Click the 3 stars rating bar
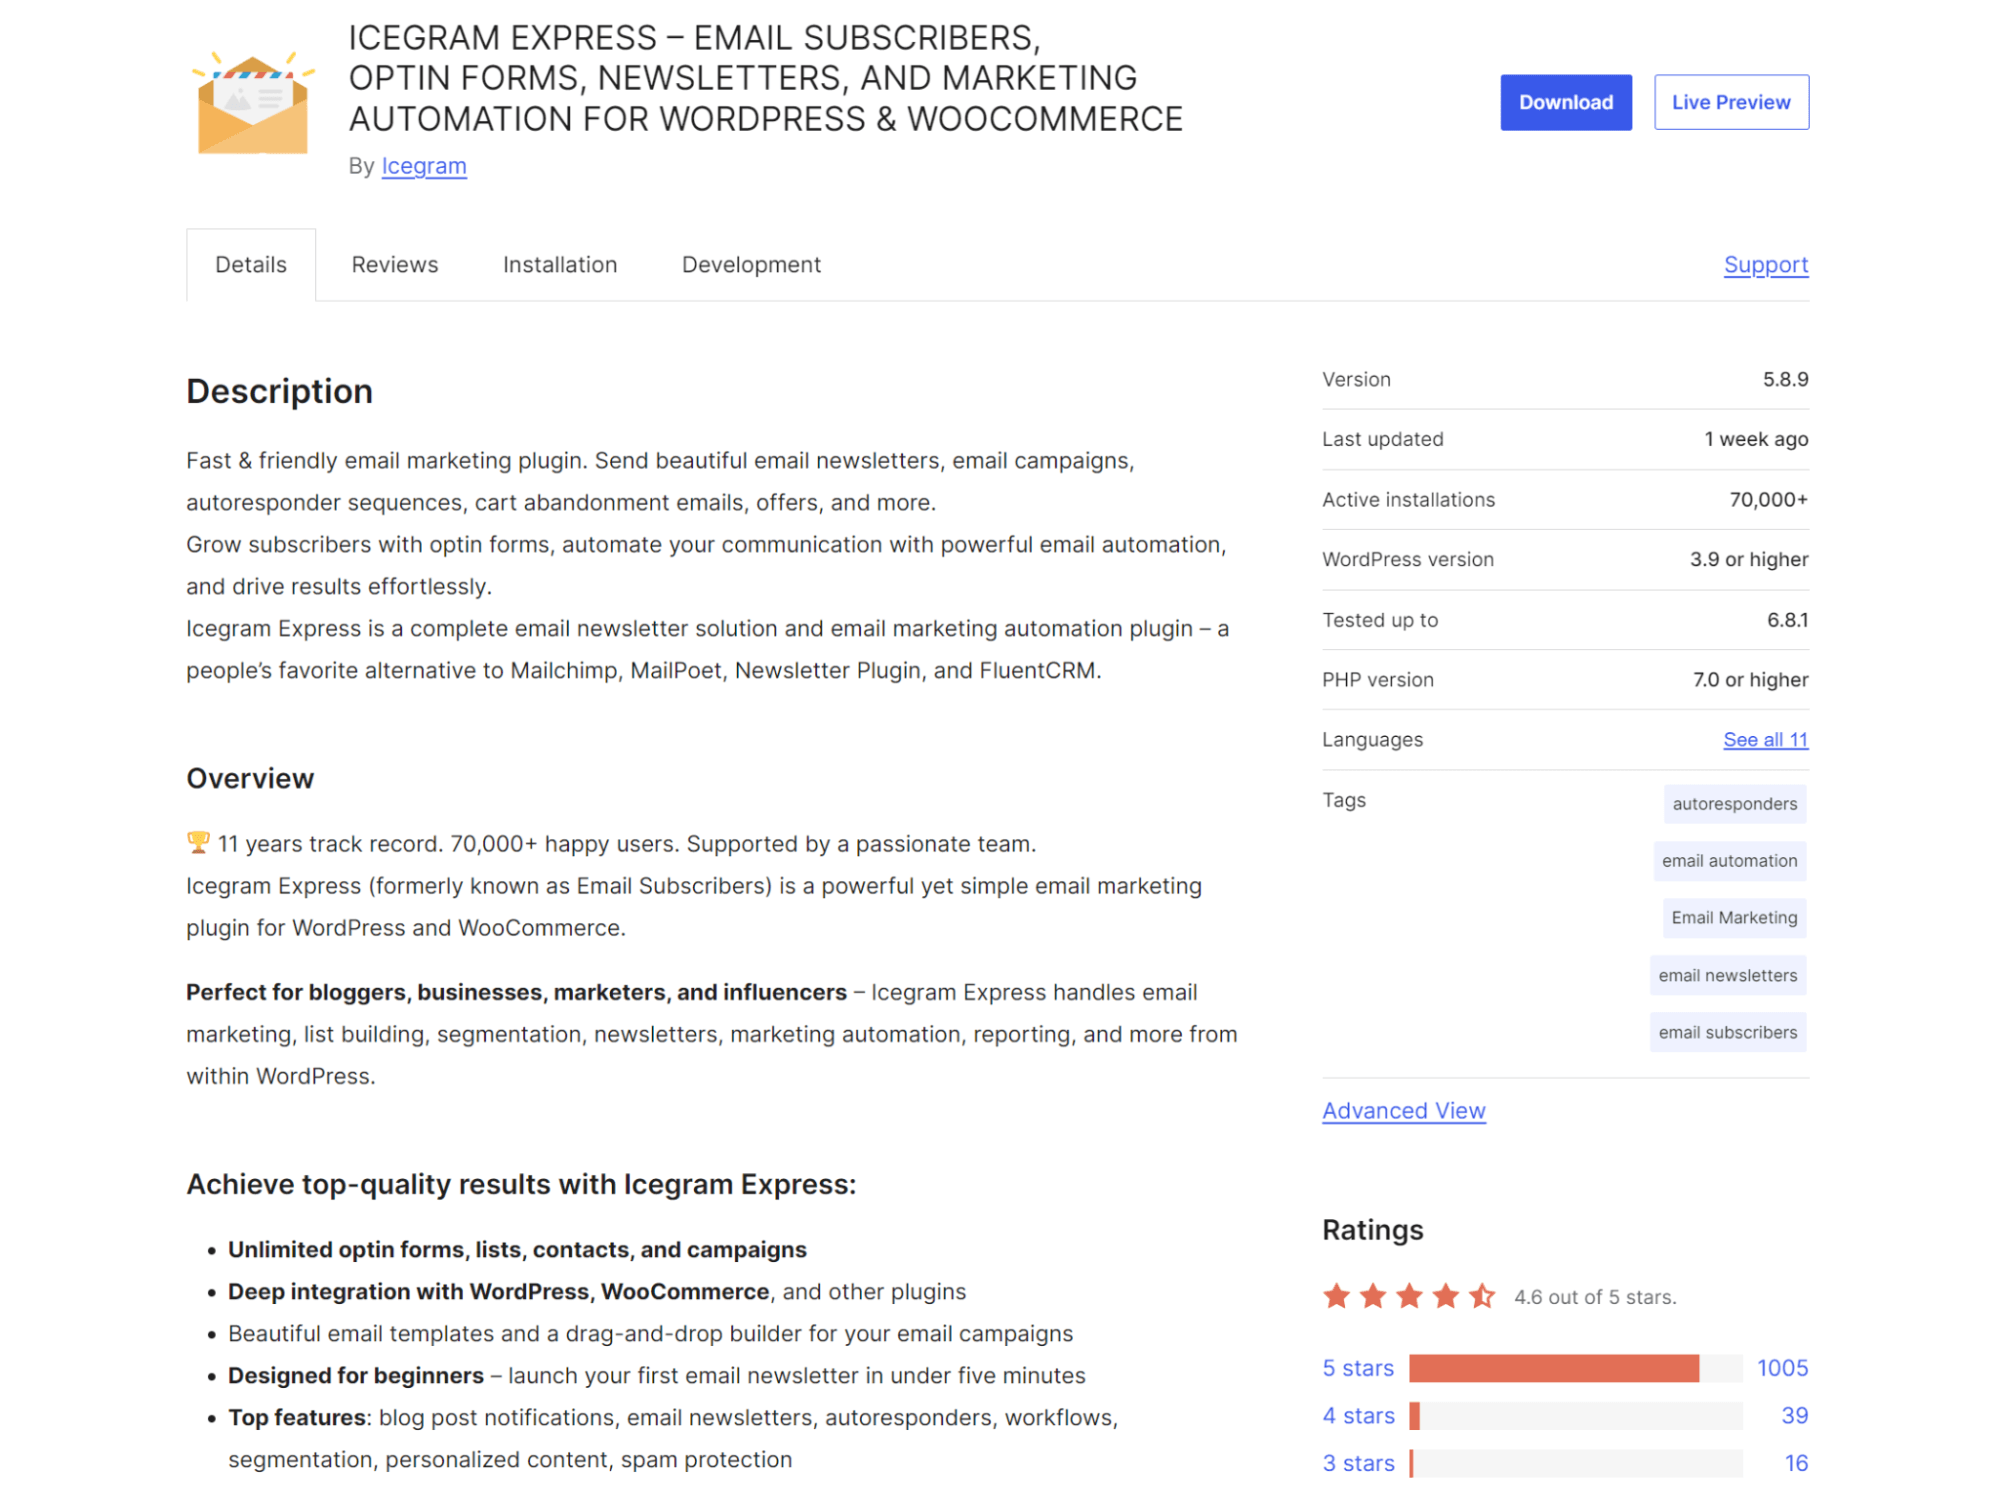 click(x=1575, y=1464)
